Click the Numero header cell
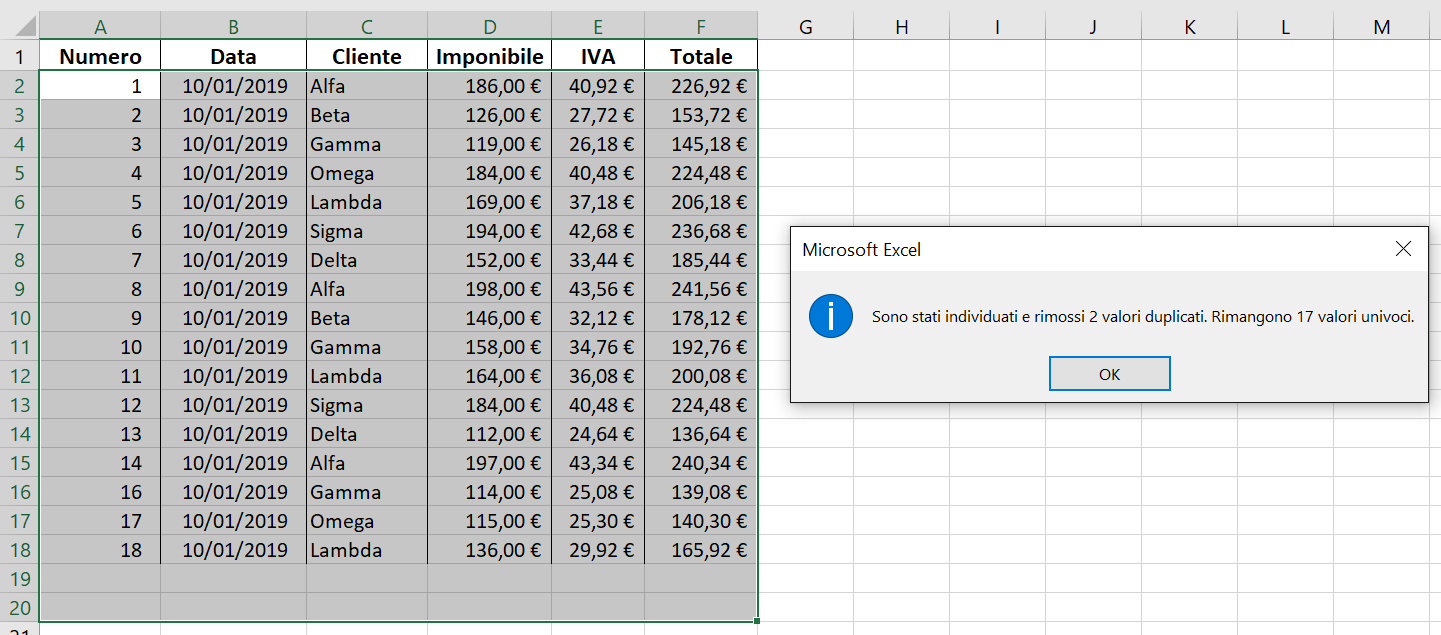Viewport: 1441px width, 635px height. pyautogui.click(x=100, y=56)
